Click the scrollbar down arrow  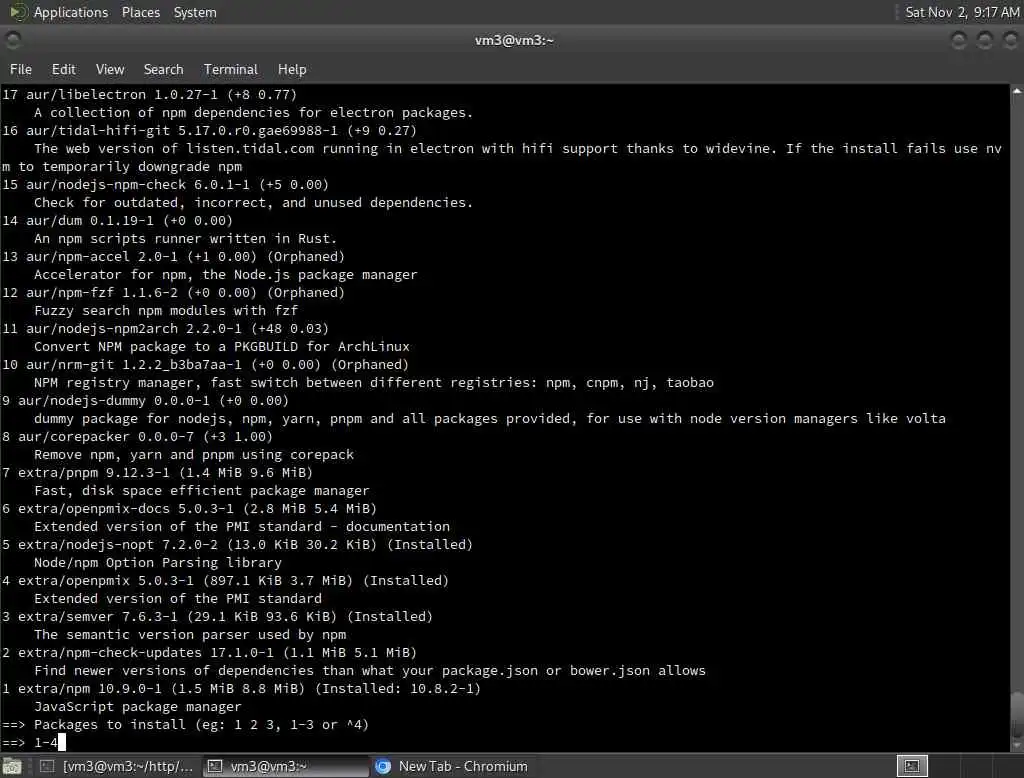tap(1017, 745)
